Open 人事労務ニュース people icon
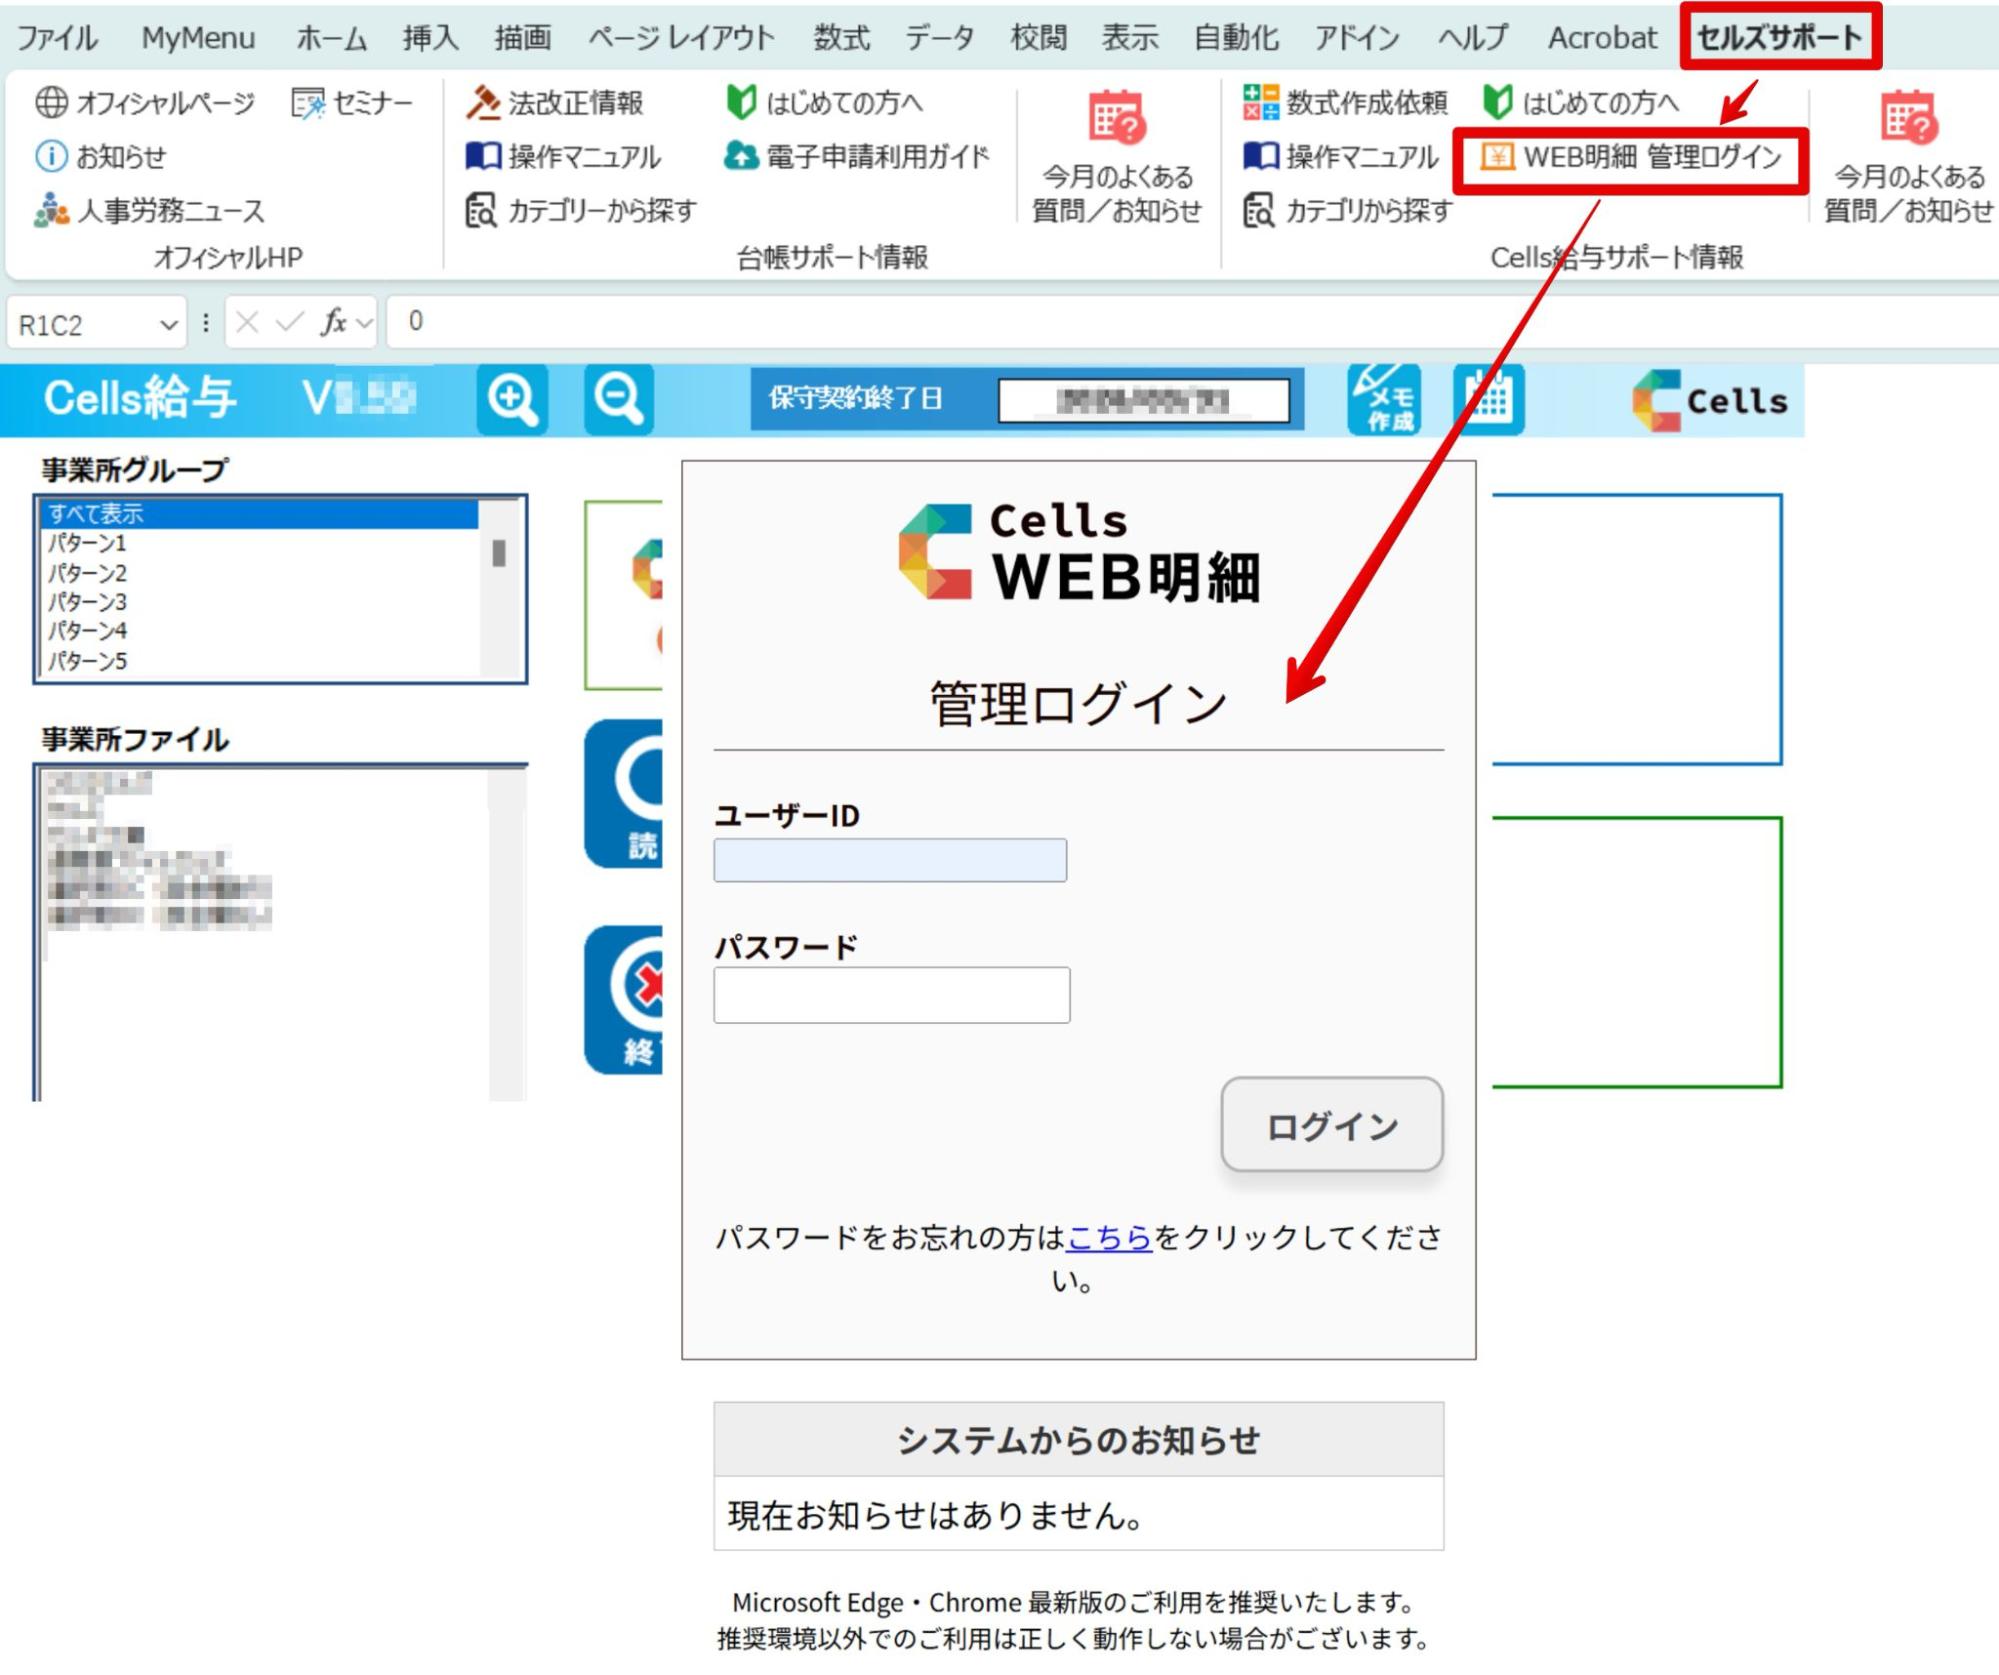The height and width of the screenshot is (1675, 1999). click(51, 211)
